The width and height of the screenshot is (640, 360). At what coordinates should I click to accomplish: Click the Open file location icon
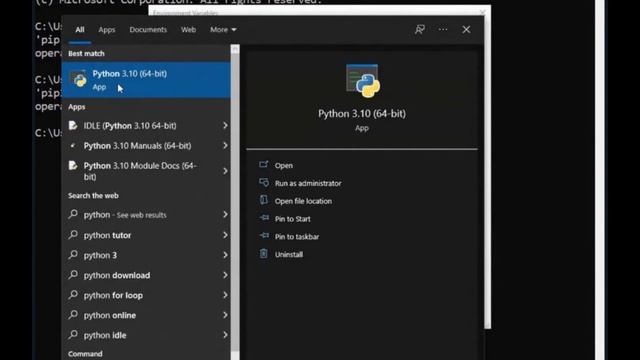(x=264, y=200)
